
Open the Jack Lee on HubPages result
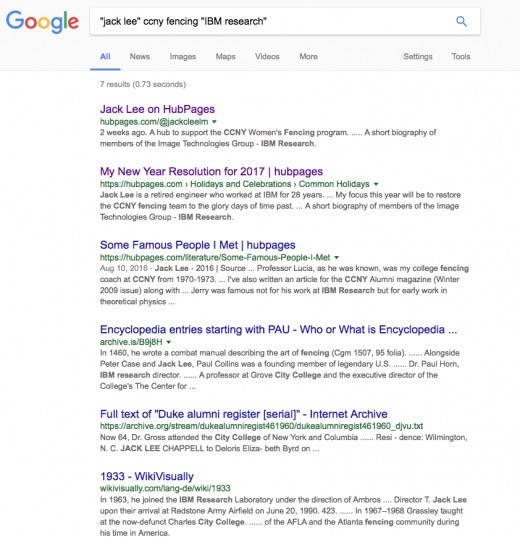pos(157,109)
